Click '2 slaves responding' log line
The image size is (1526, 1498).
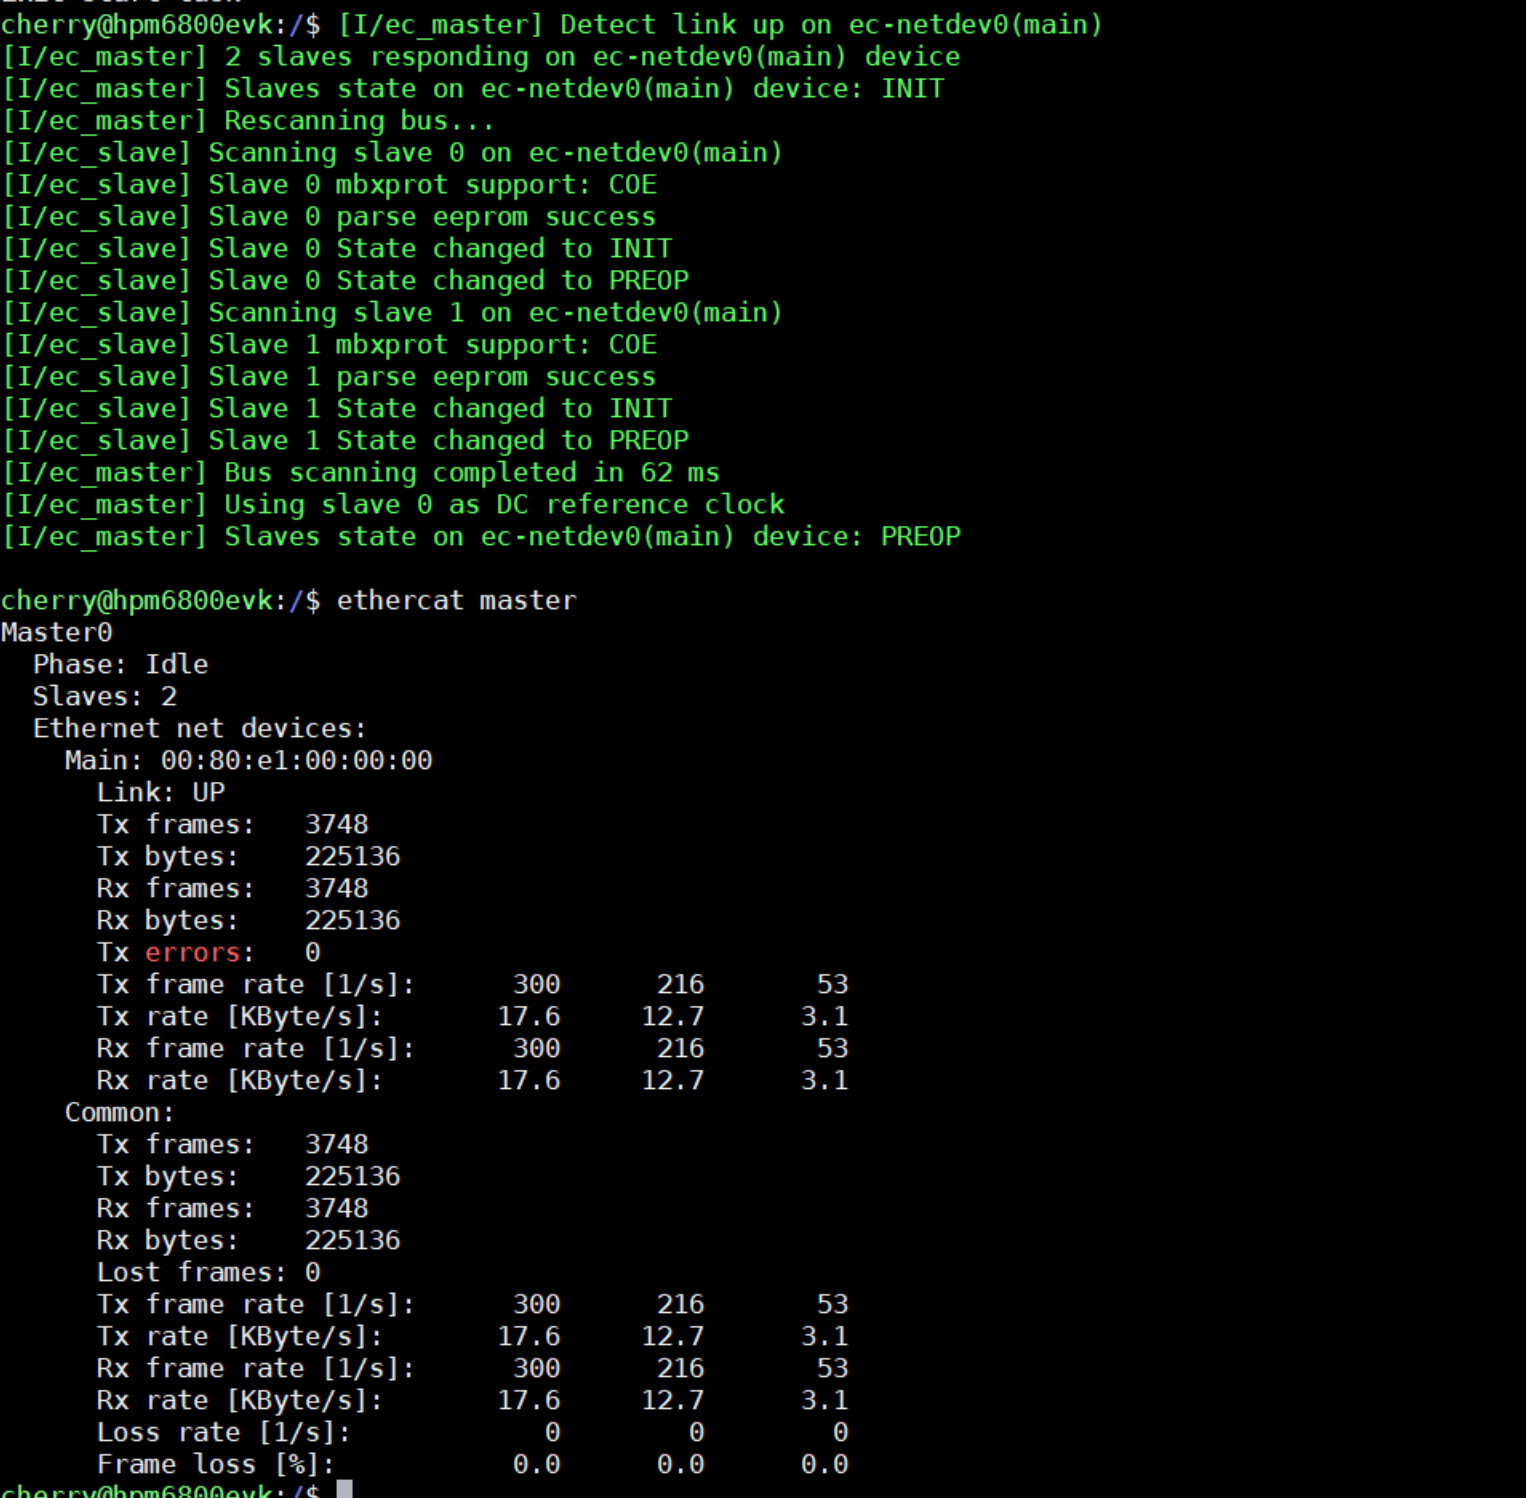tap(590, 57)
